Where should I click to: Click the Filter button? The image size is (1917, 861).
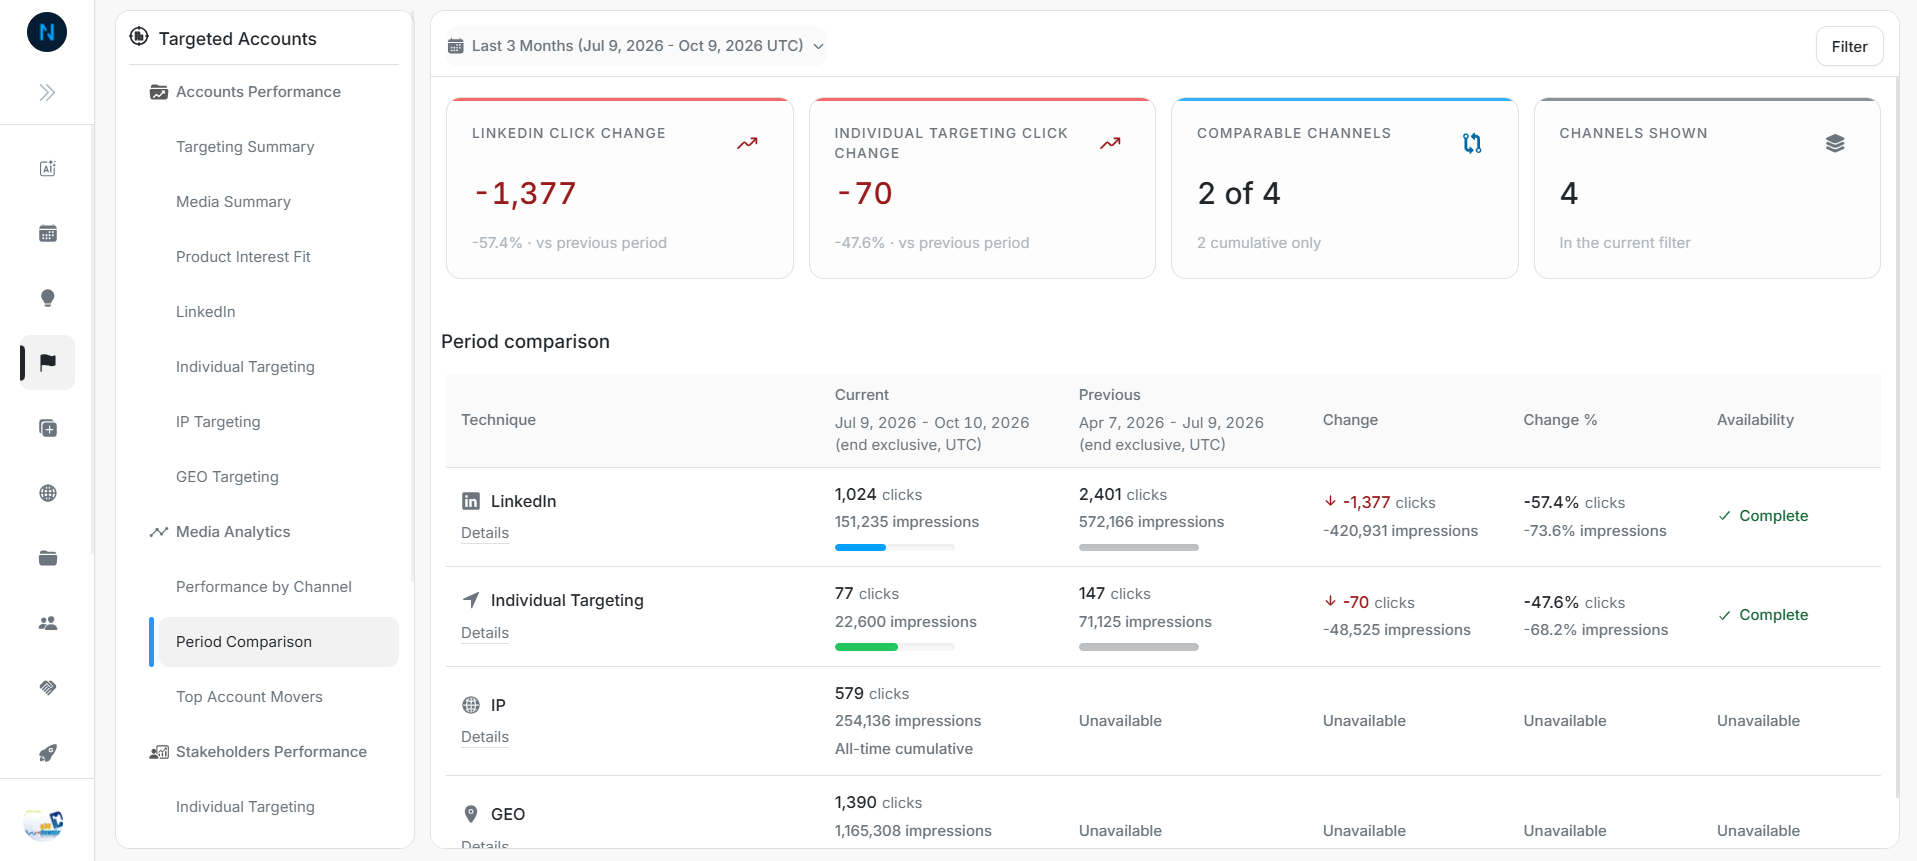point(1849,46)
